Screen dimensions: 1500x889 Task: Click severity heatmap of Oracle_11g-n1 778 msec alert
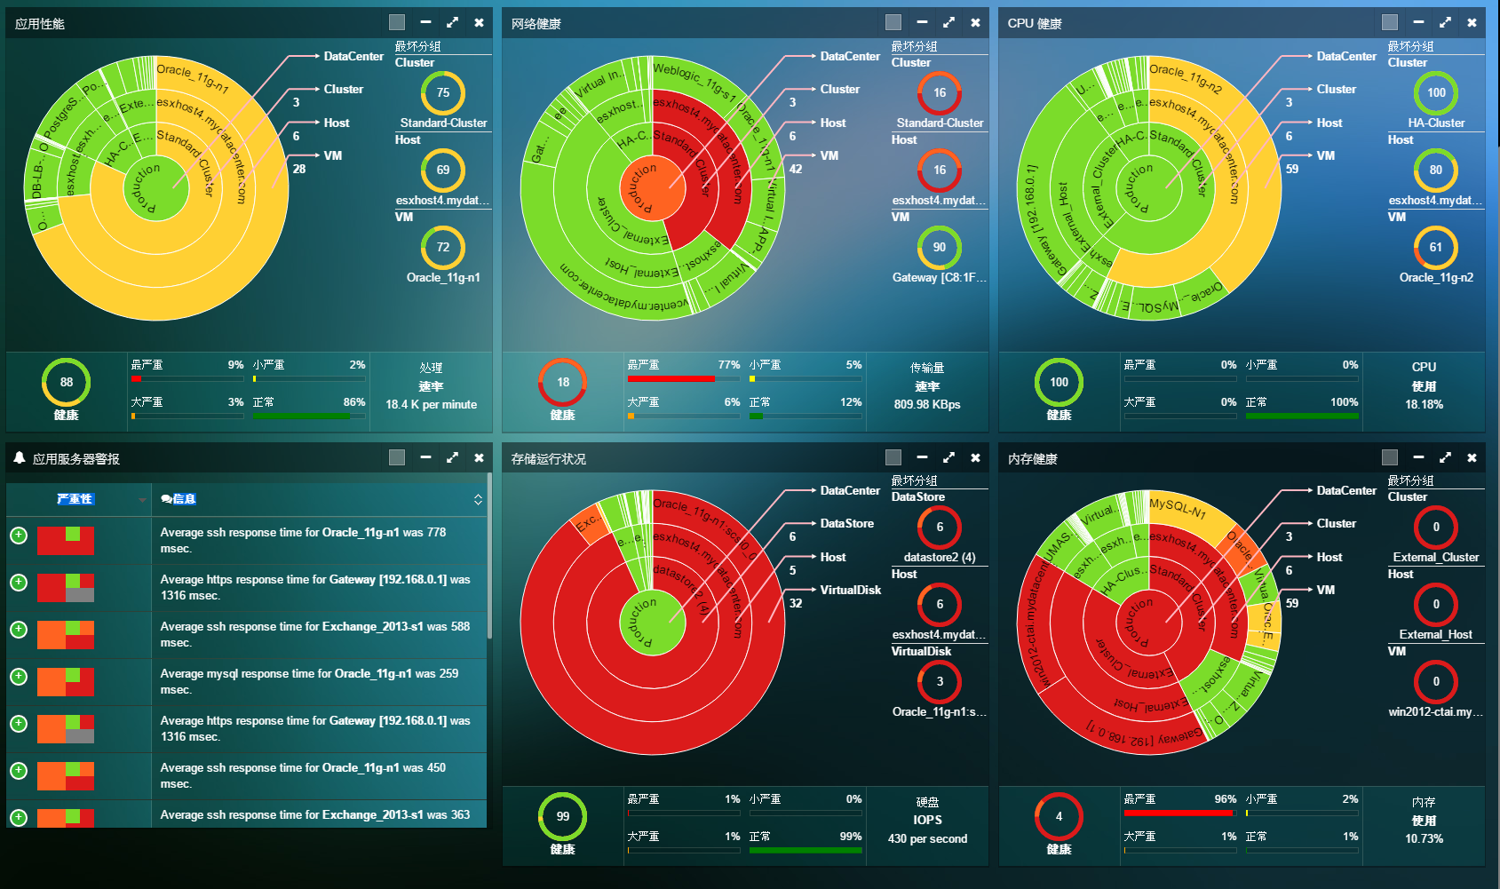coord(66,541)
